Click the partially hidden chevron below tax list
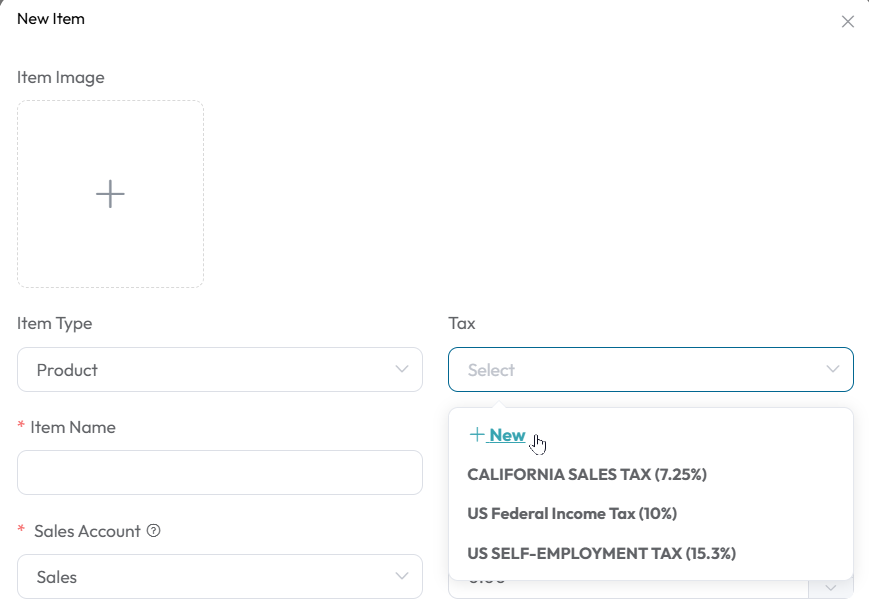869x605 pixels. point(830,587)
